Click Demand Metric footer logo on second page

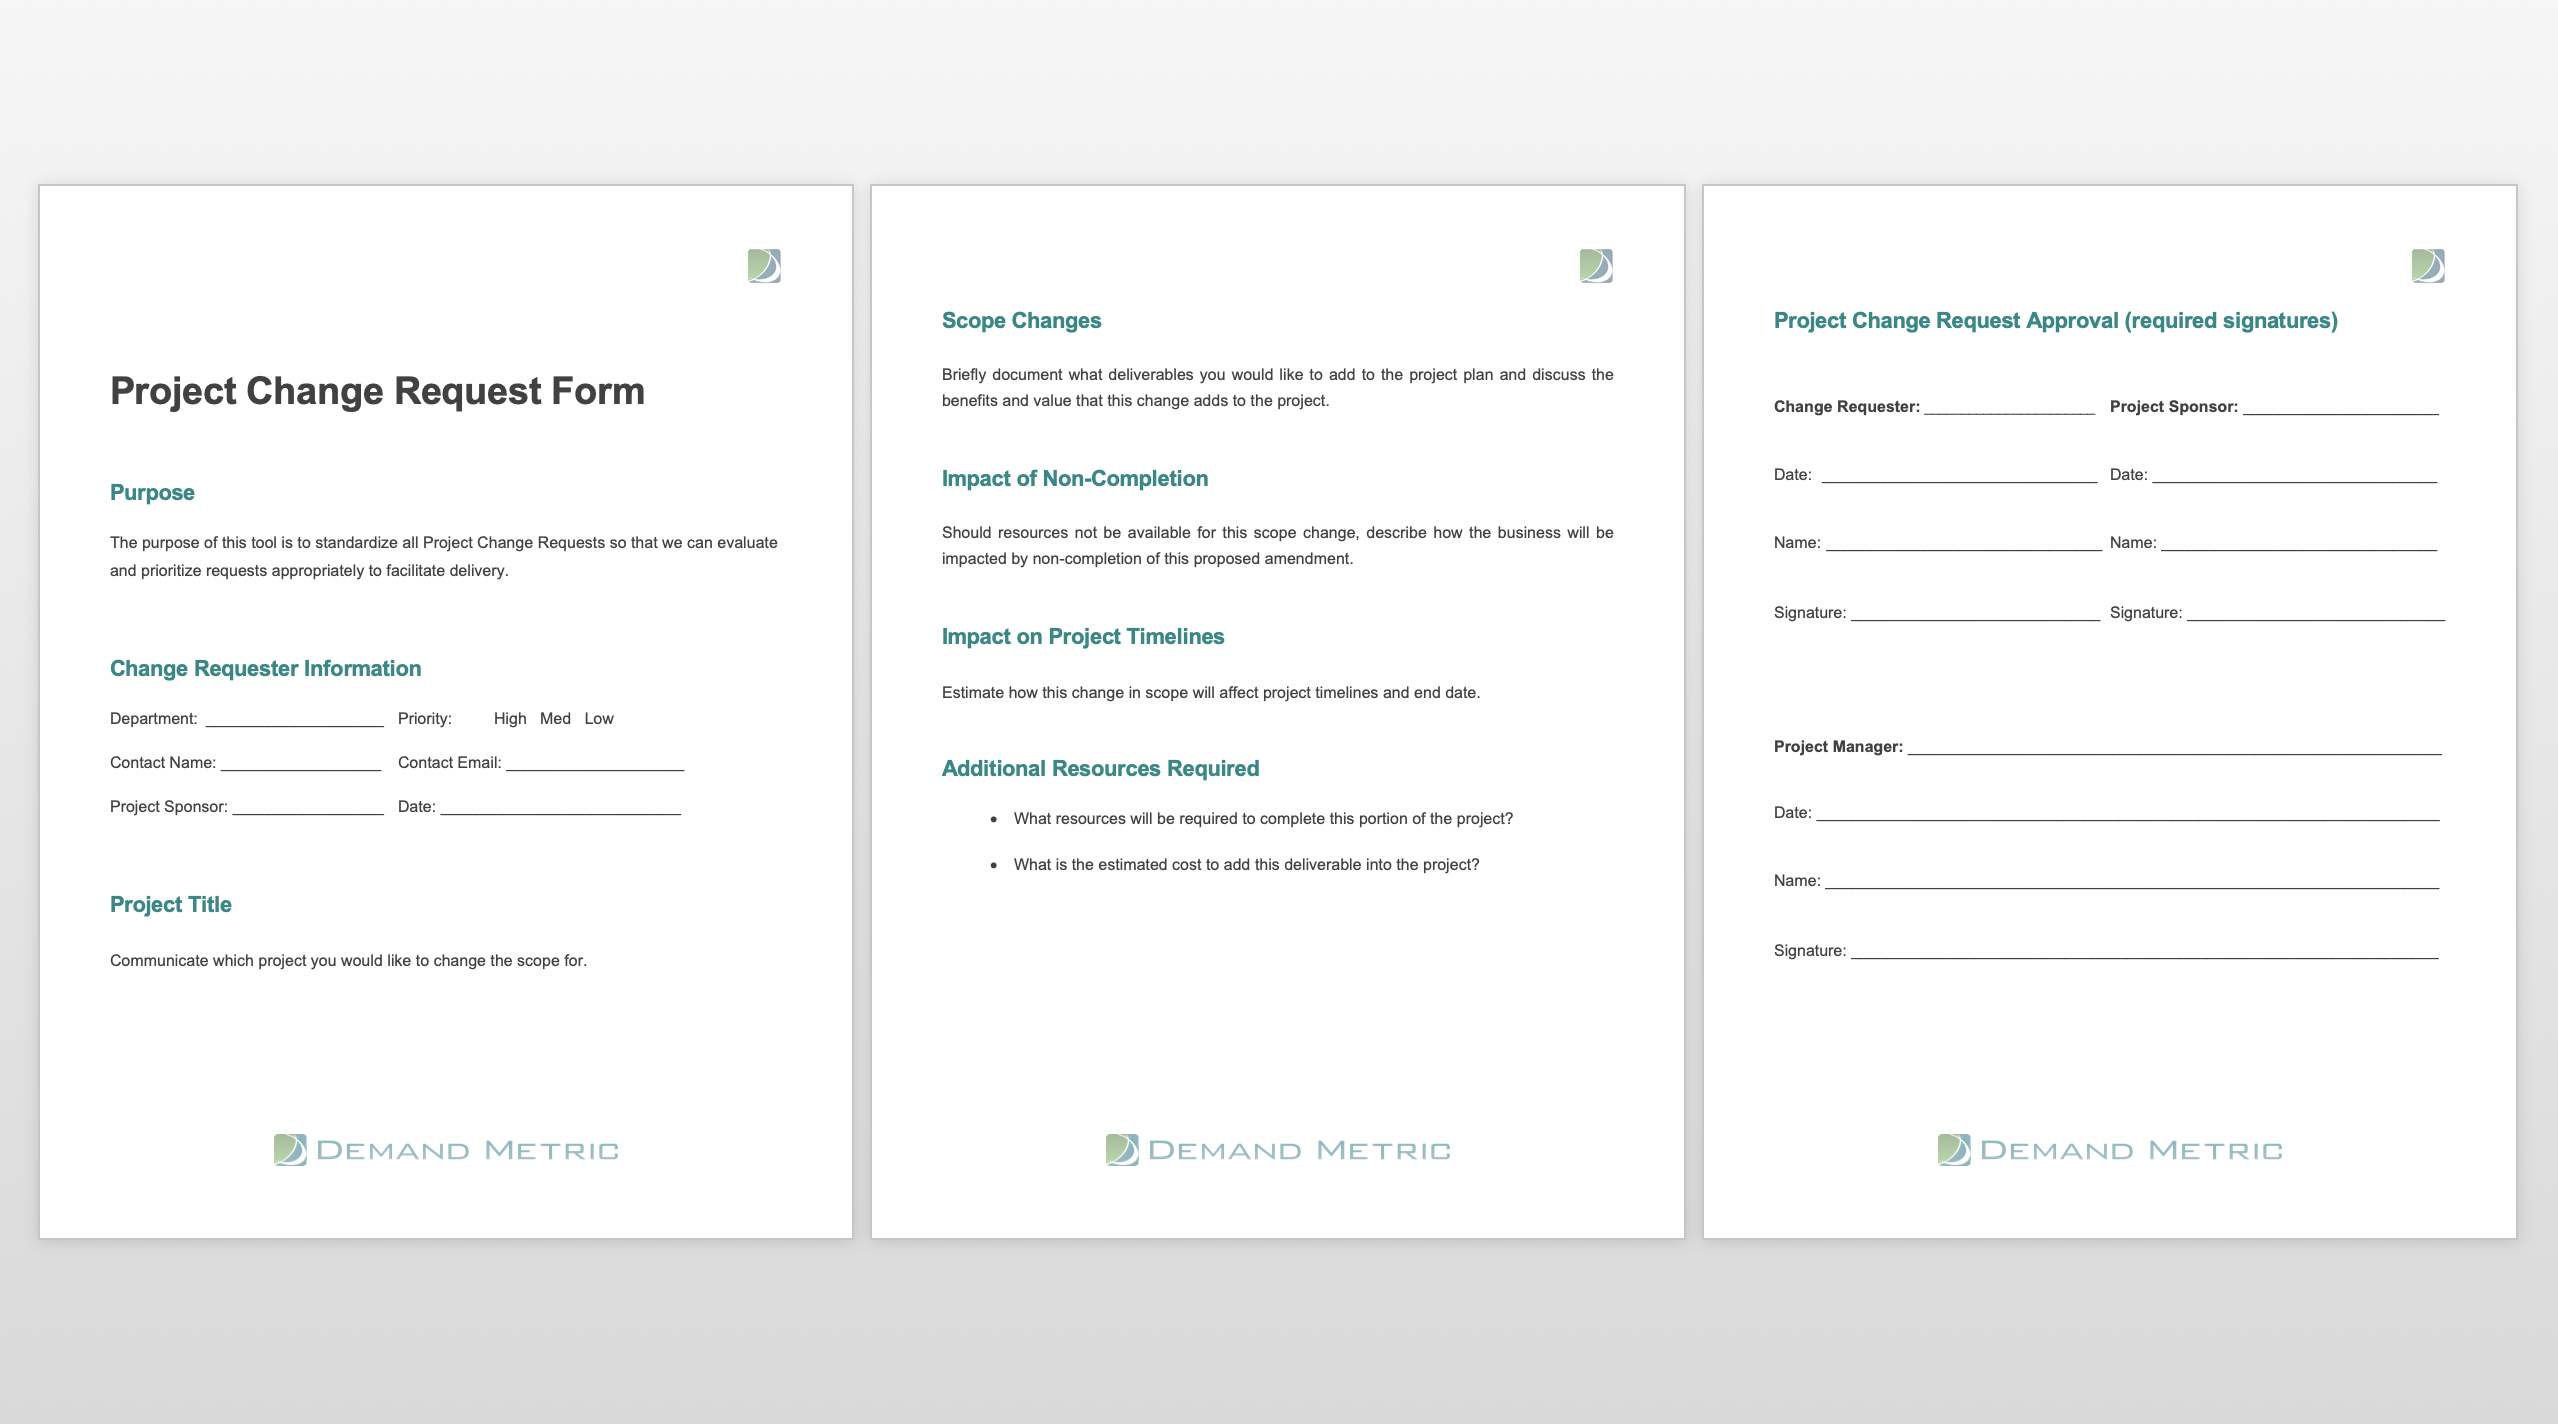point(1278,1150)
